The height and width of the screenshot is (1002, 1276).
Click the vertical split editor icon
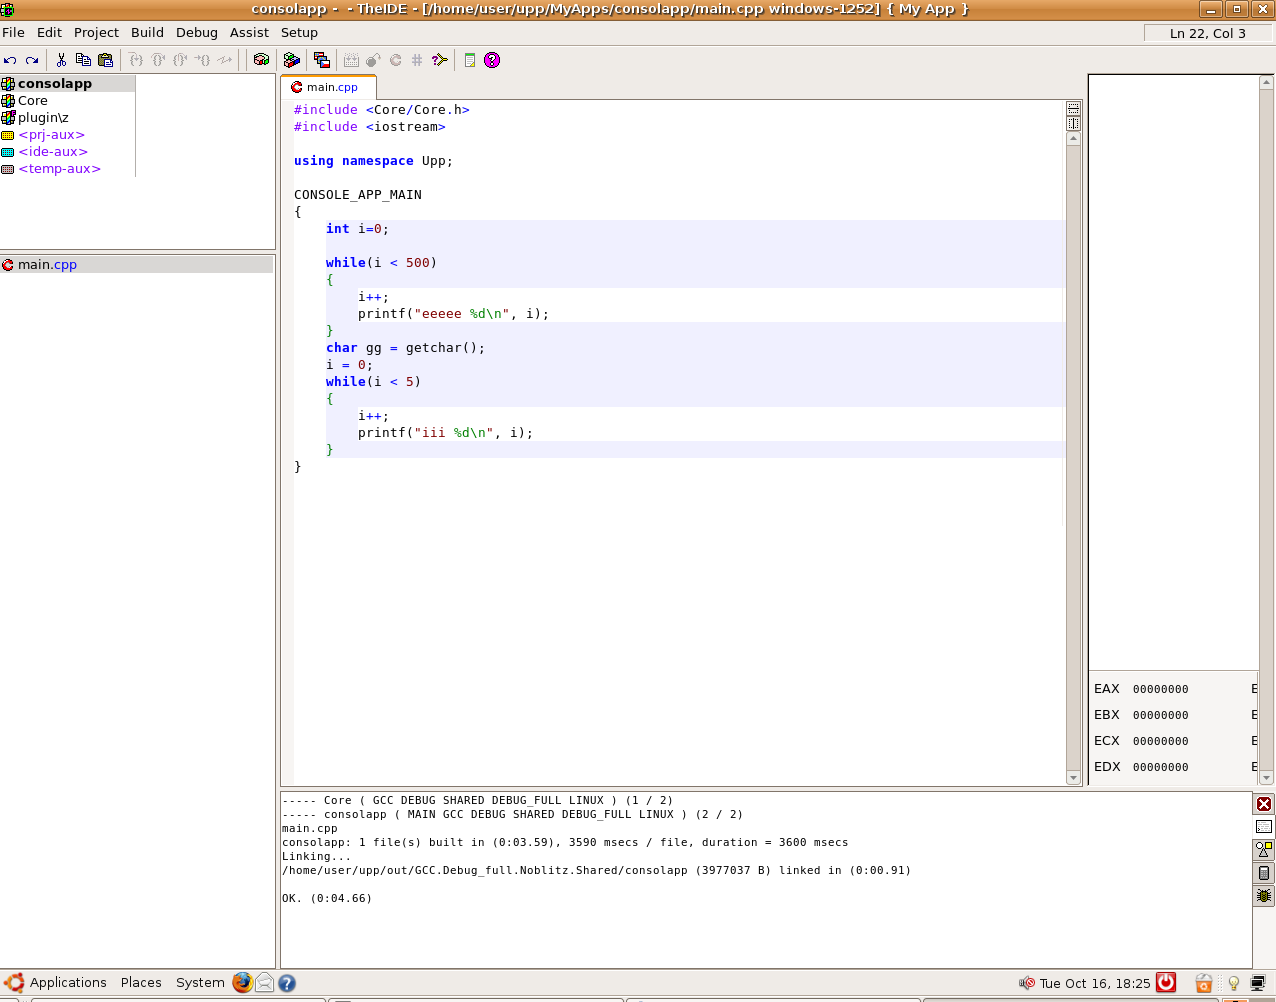[1073, 123]
